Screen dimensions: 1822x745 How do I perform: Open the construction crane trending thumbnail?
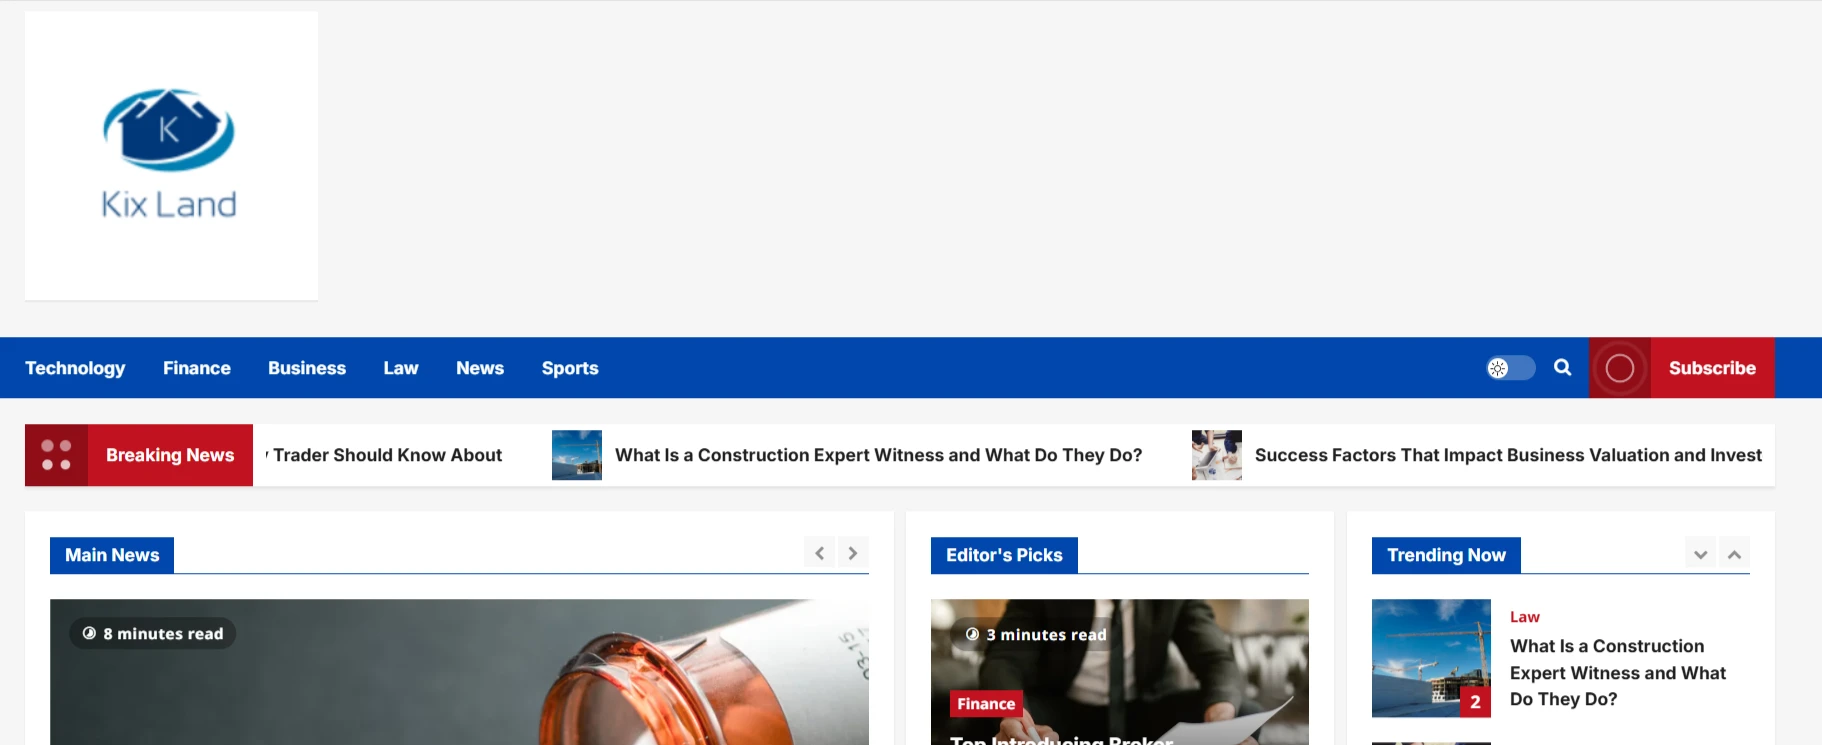point(1431,658)
